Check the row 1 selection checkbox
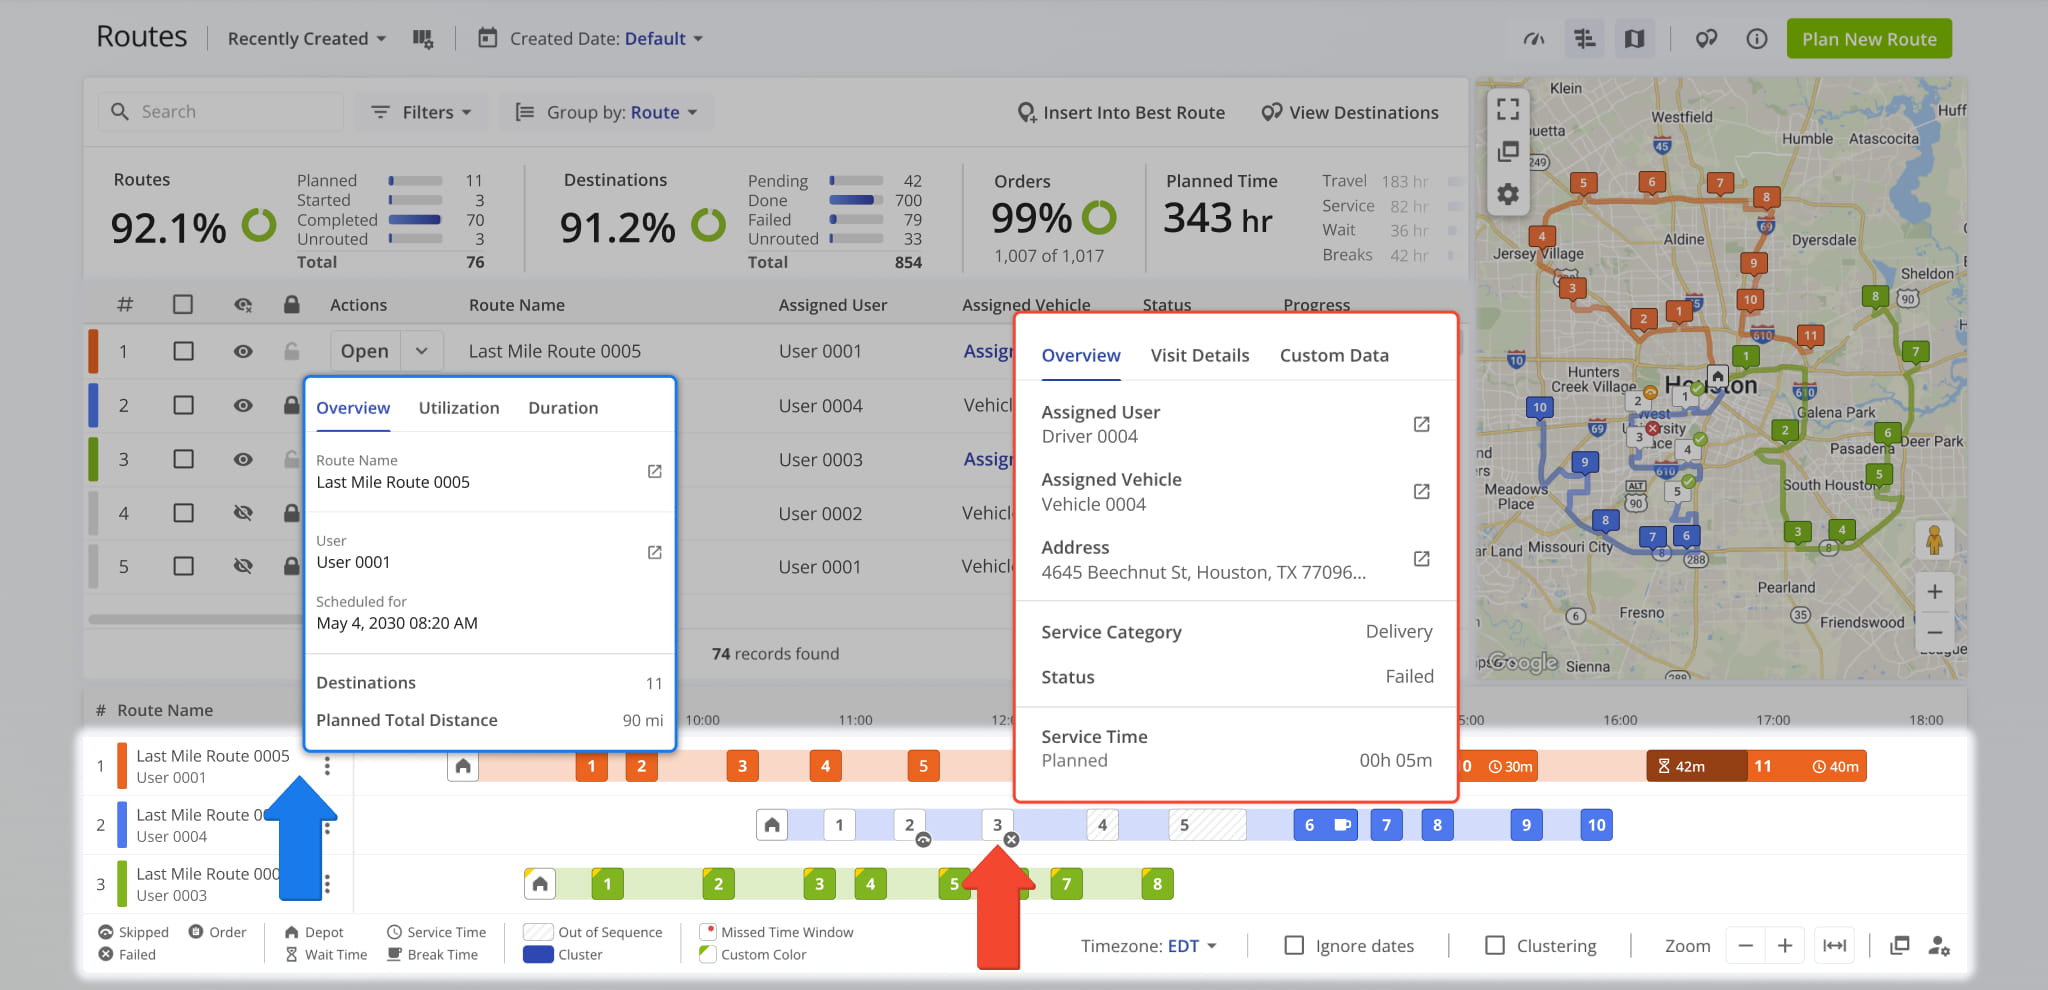Image resolution: width=2048 pixels, height=990 pixels. pyautogui.click(x=183, y=351)
